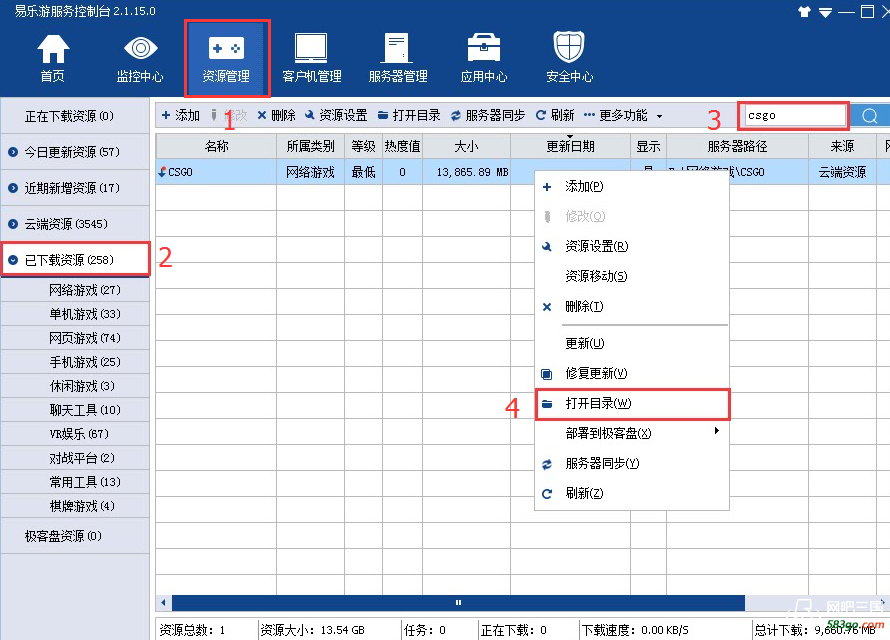Click 添加 in the toolbar
The image size is (890, 640).
coord(180,115)
